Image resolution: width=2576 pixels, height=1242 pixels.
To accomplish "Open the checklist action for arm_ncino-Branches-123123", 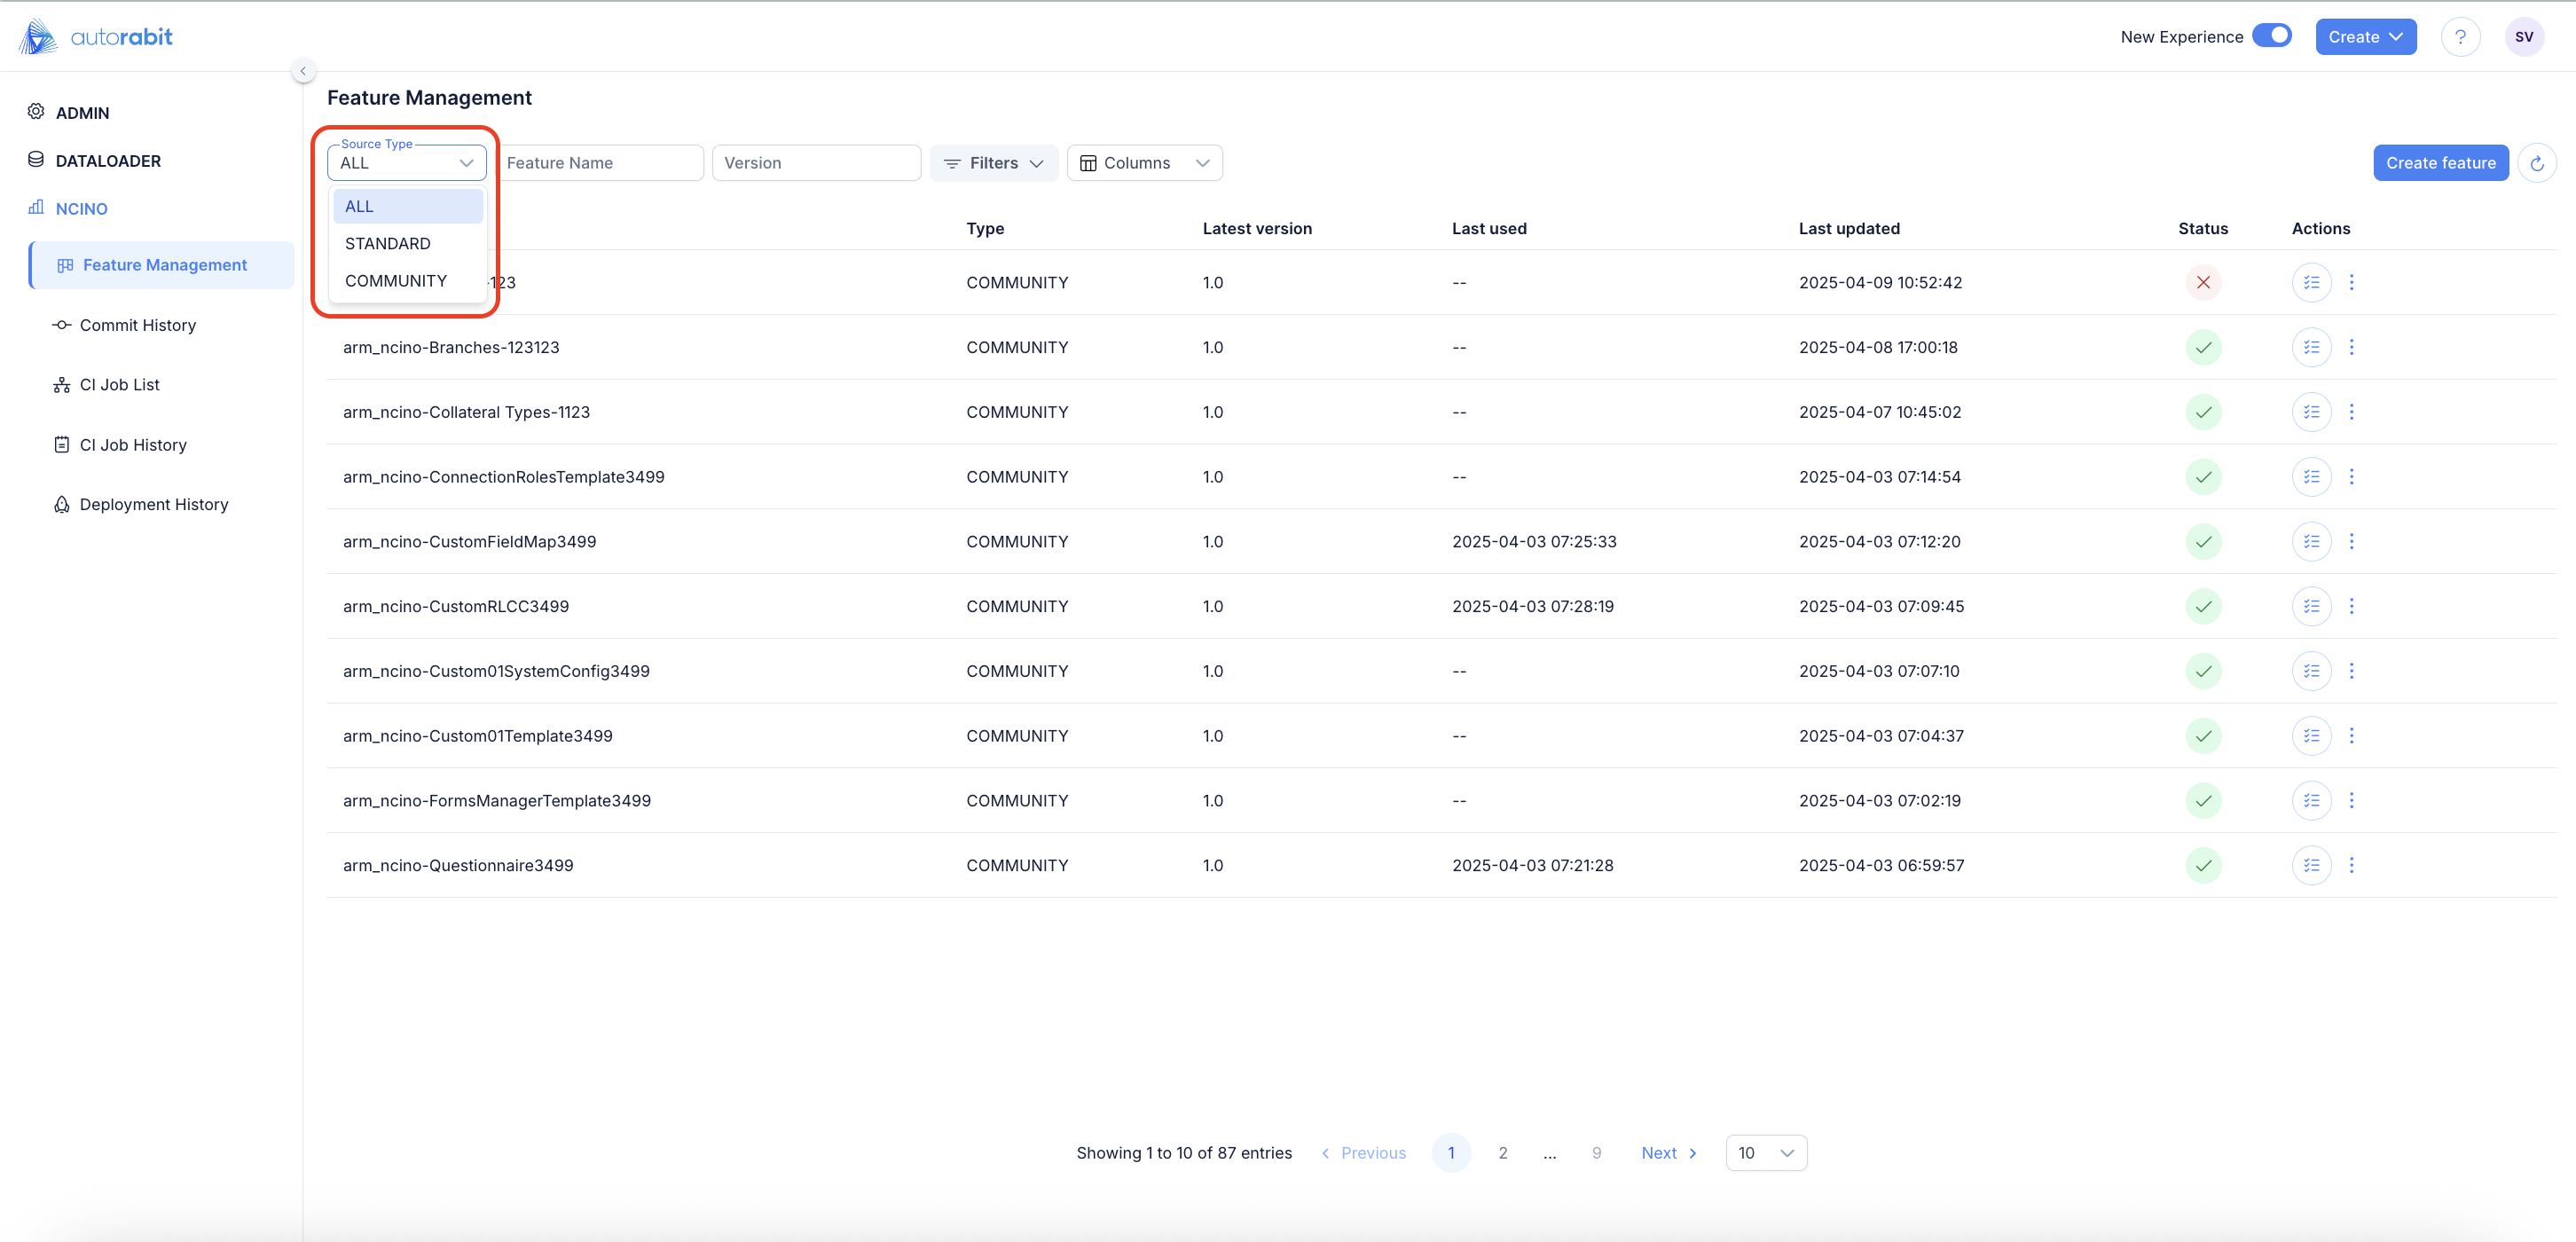I will pos(2311,347).
